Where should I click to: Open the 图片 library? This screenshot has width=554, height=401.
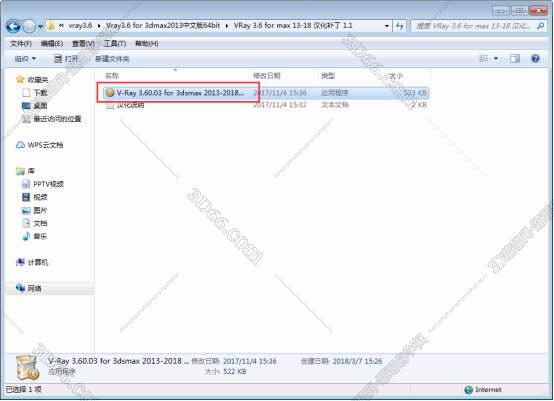40,210
